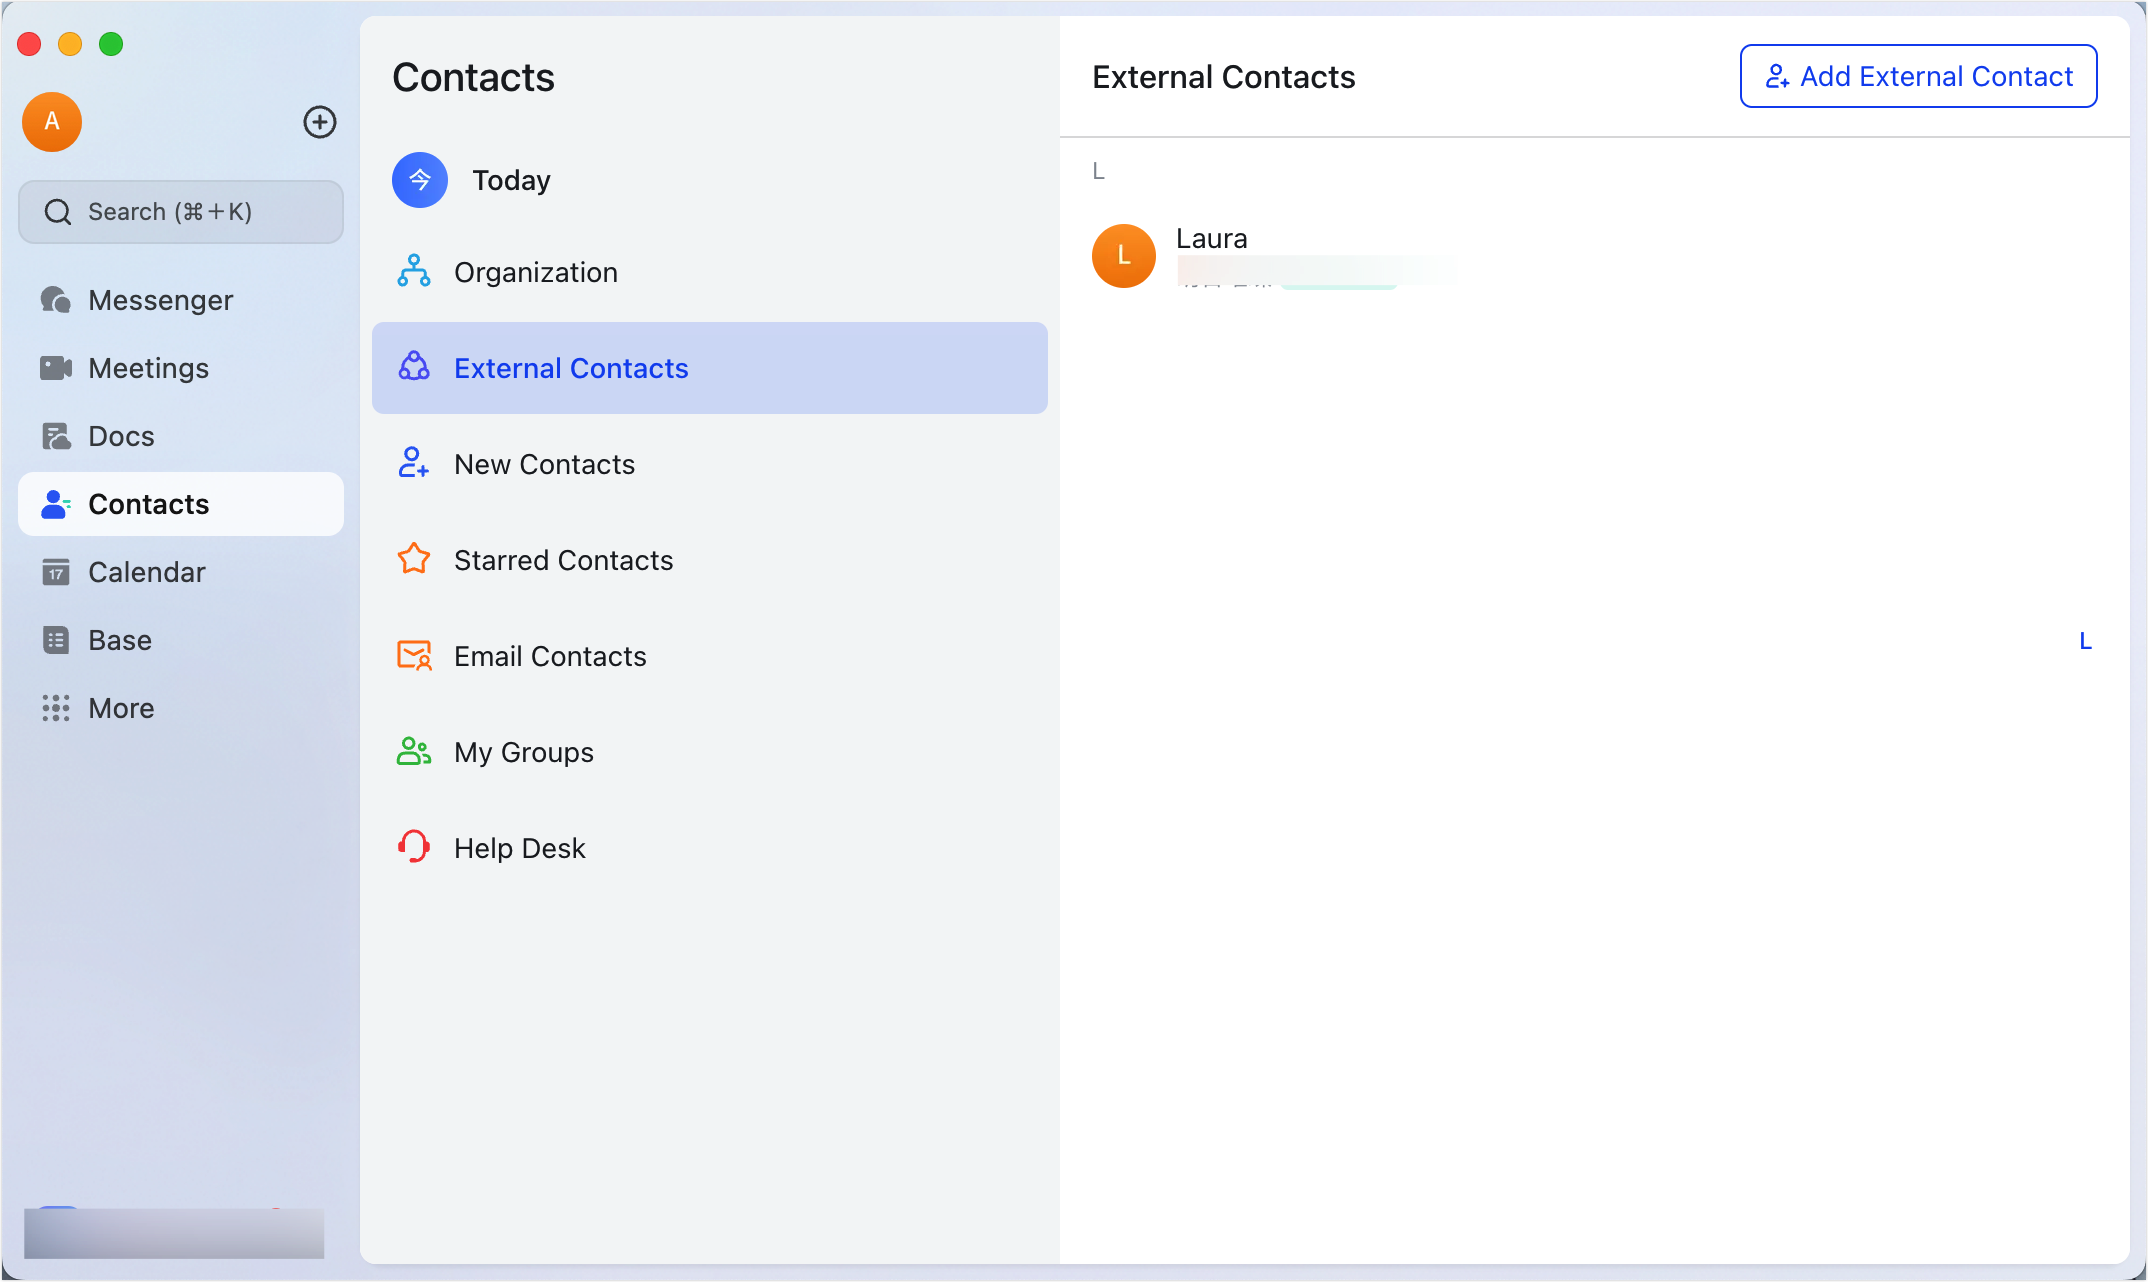Open Today in the Contacts list
This screenshot has height=1282, width=2148.
click(x=511, y=180)
